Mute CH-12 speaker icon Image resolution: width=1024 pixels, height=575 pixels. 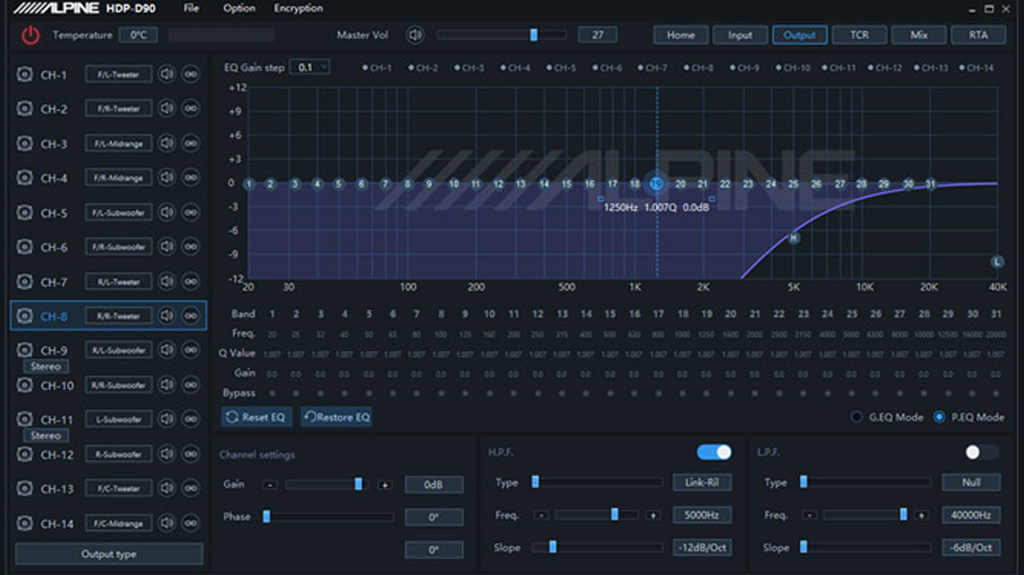click(167, 454)
